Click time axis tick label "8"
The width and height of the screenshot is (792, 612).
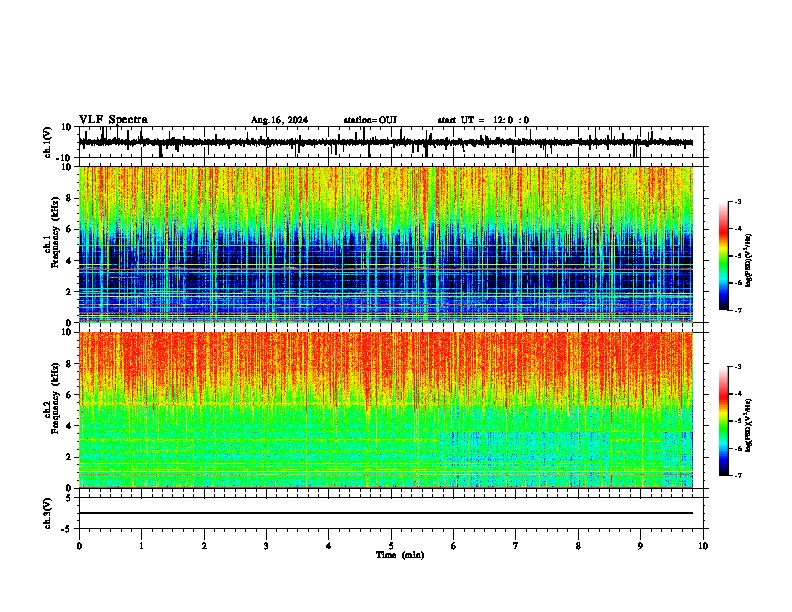[578, 546]
